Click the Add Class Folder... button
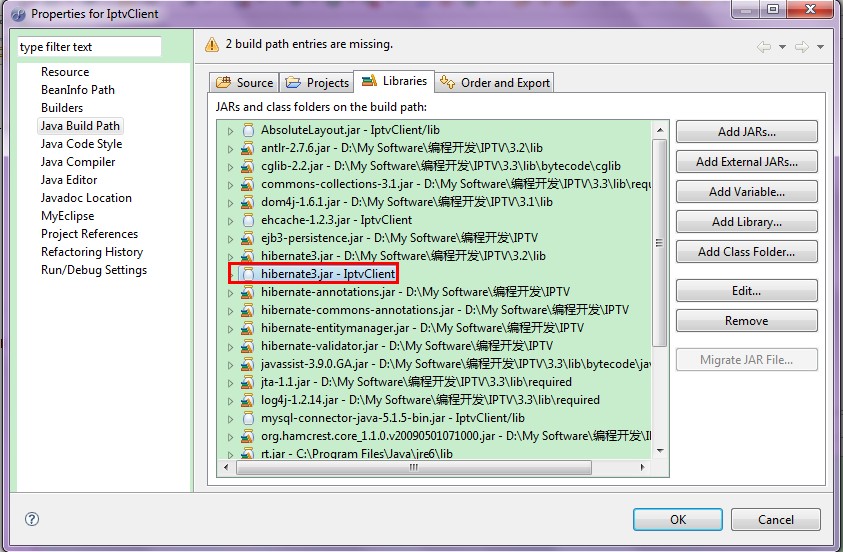The image size is (843, 552). [746, 252]
